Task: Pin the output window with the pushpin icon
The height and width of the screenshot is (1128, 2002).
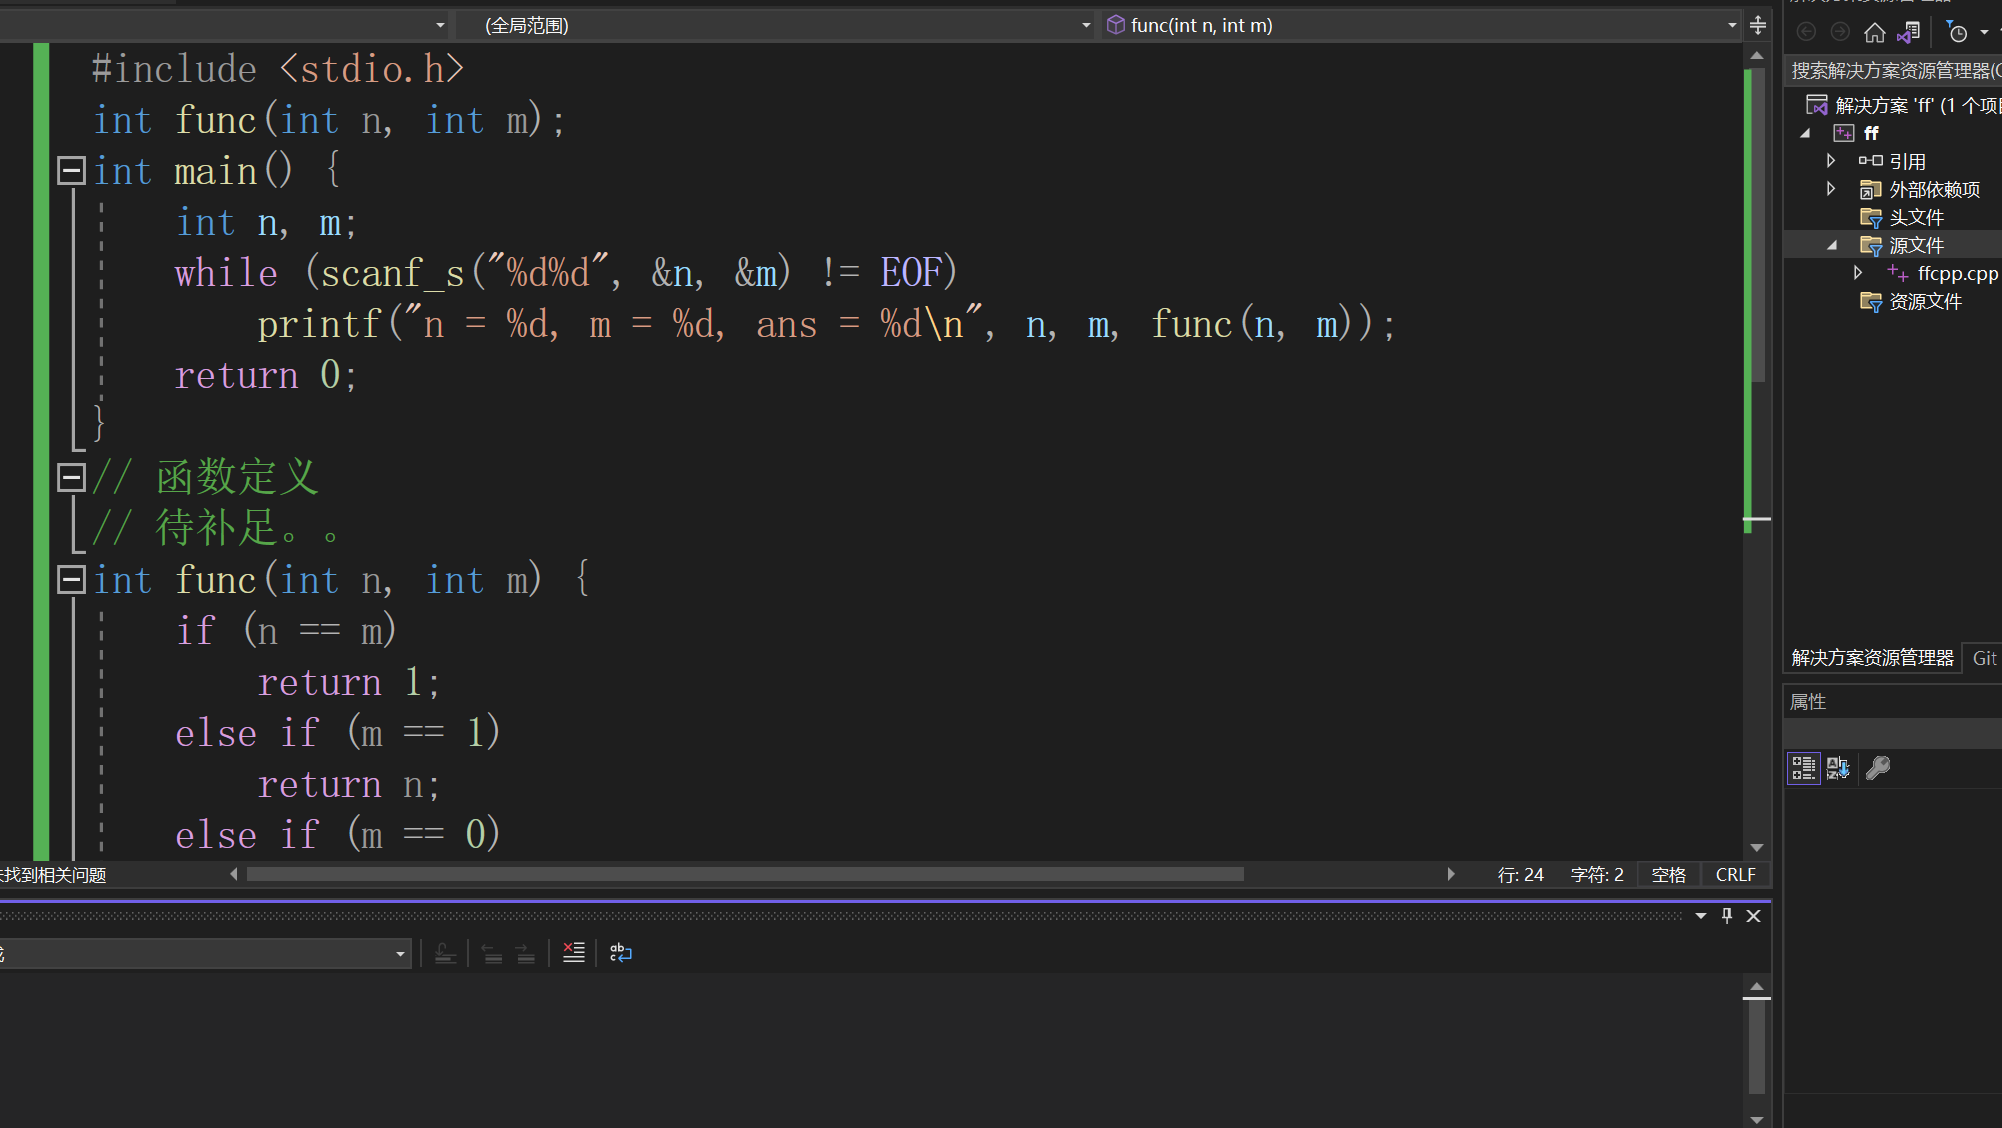Action: click(1727, 916)
